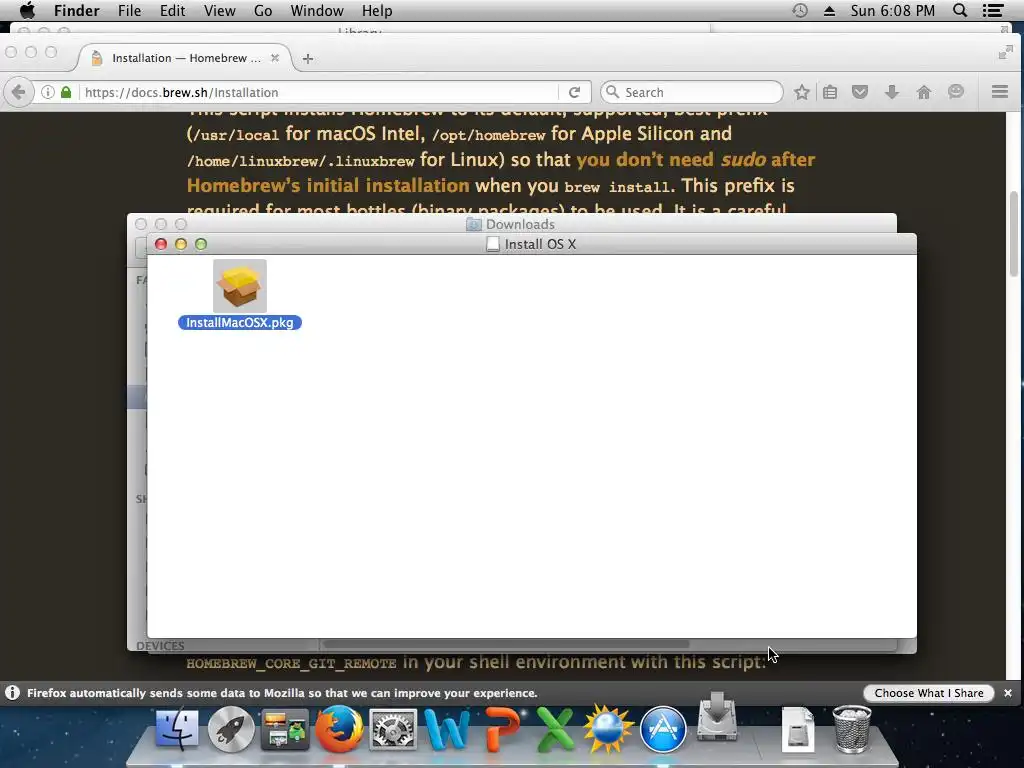Launch Microsoft Excel from the Dock
Image resolution: width=1024 pixels, height=768 pixels.
click(554, 729)
